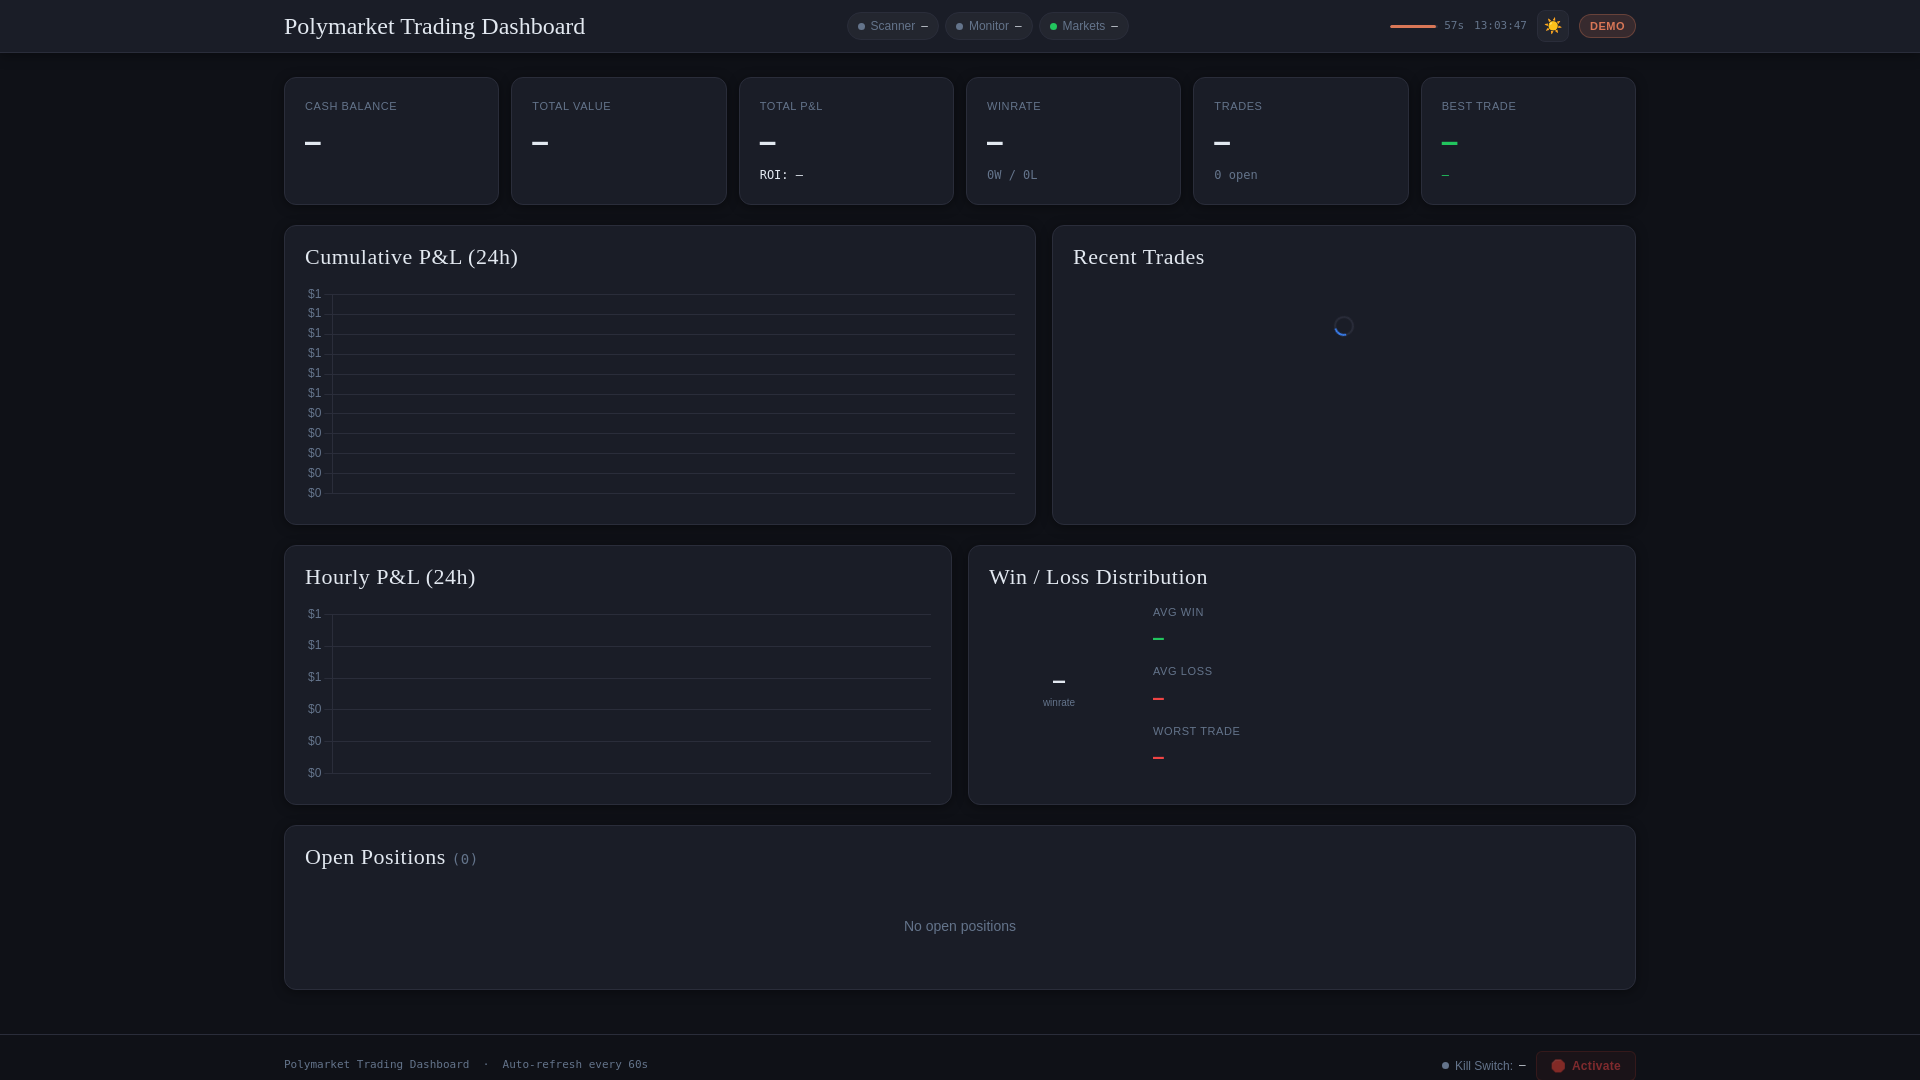1920x1080 pixels.
Task: Click the winrate donut center label
Action: pos(1058,702)
